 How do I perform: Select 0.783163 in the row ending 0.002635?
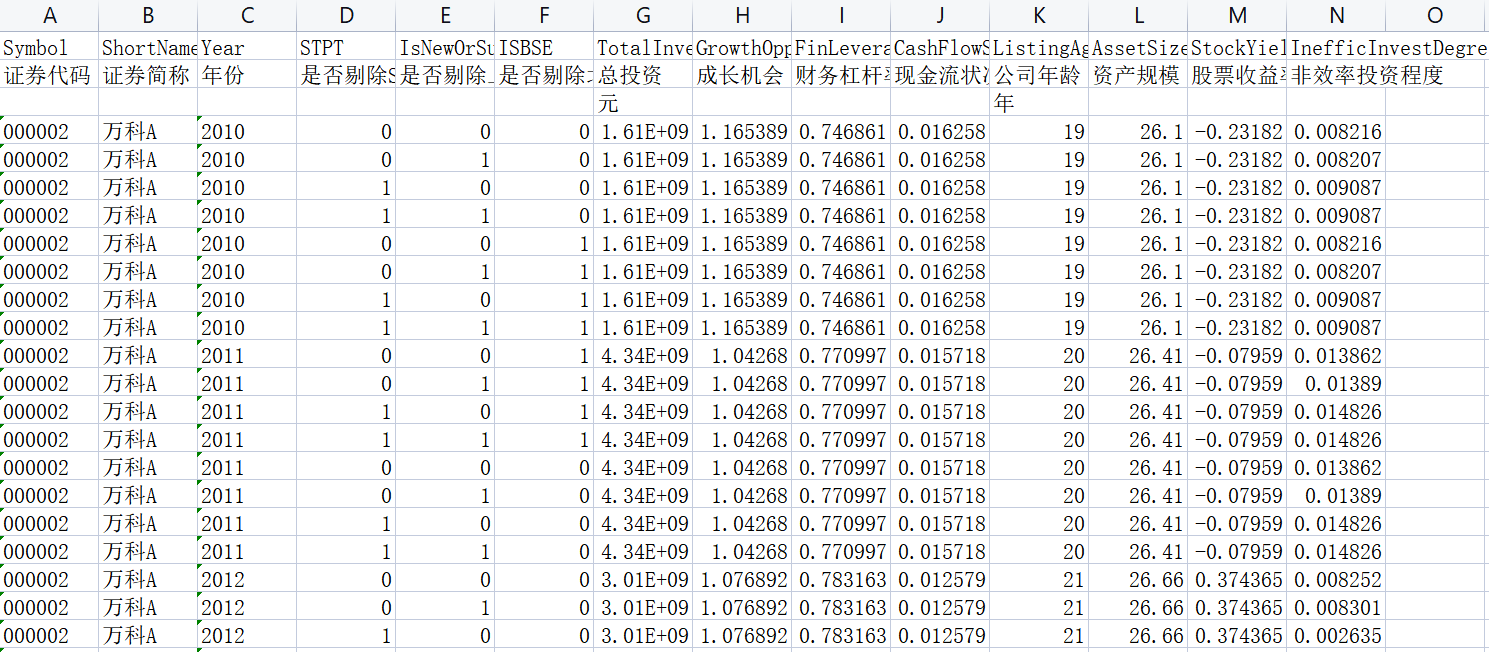pos(842,636)
